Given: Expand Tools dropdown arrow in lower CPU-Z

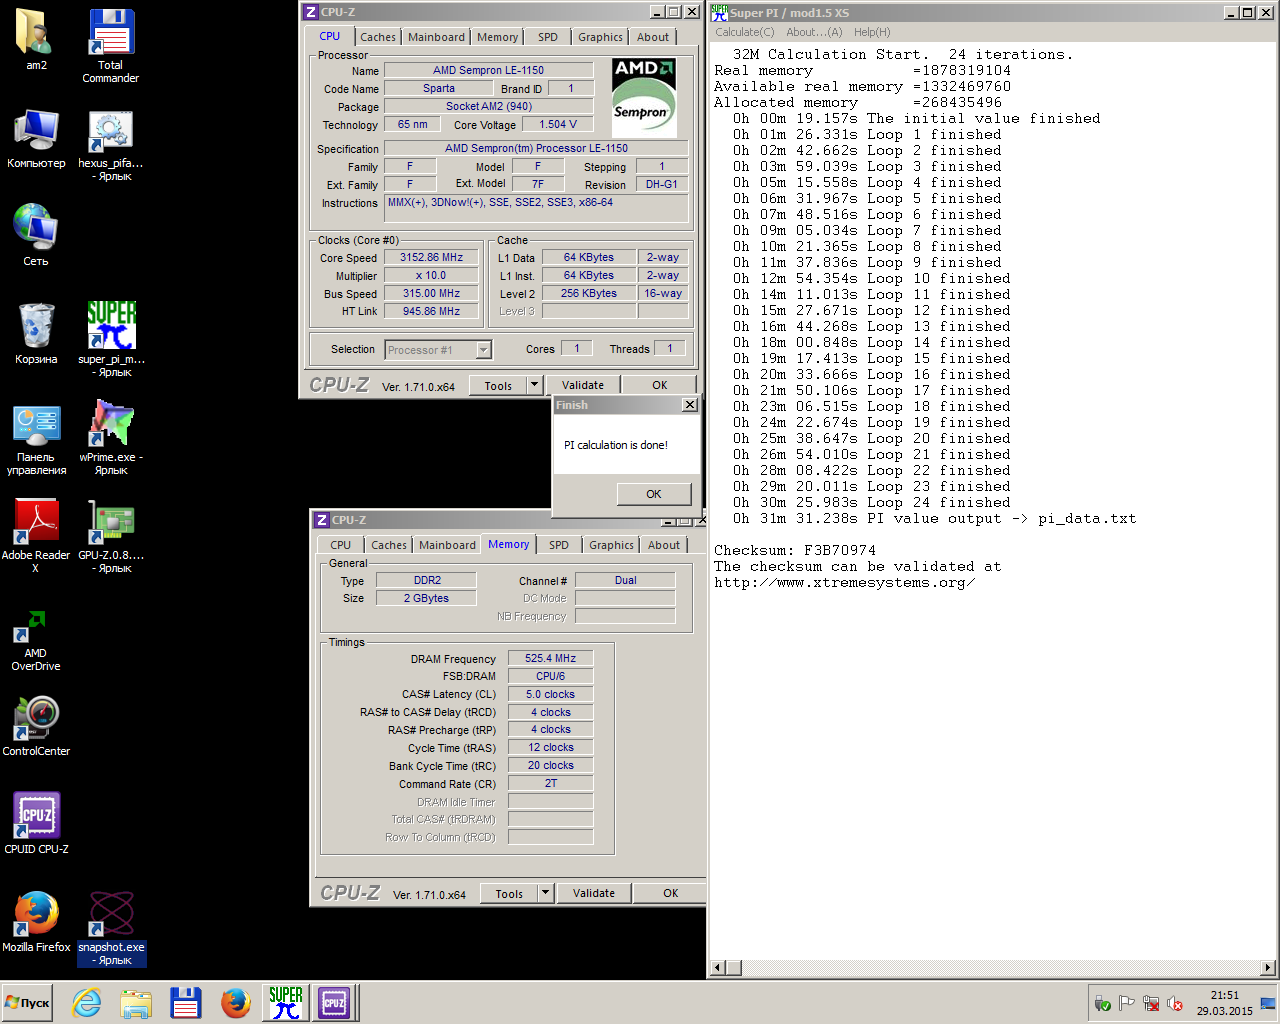Looking at the screenshot, I should pos(546,893).
